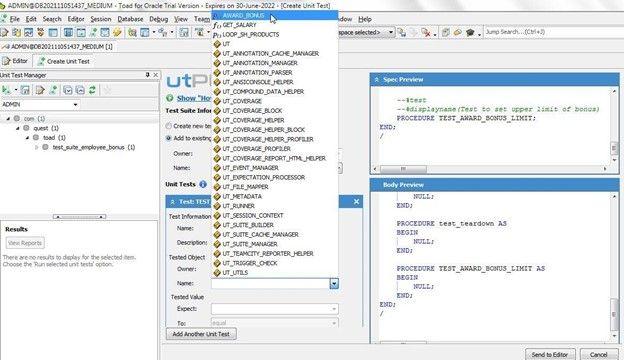Select UT_RUNNER in the object list
This screenshot has width=624, height=360.
275,206
